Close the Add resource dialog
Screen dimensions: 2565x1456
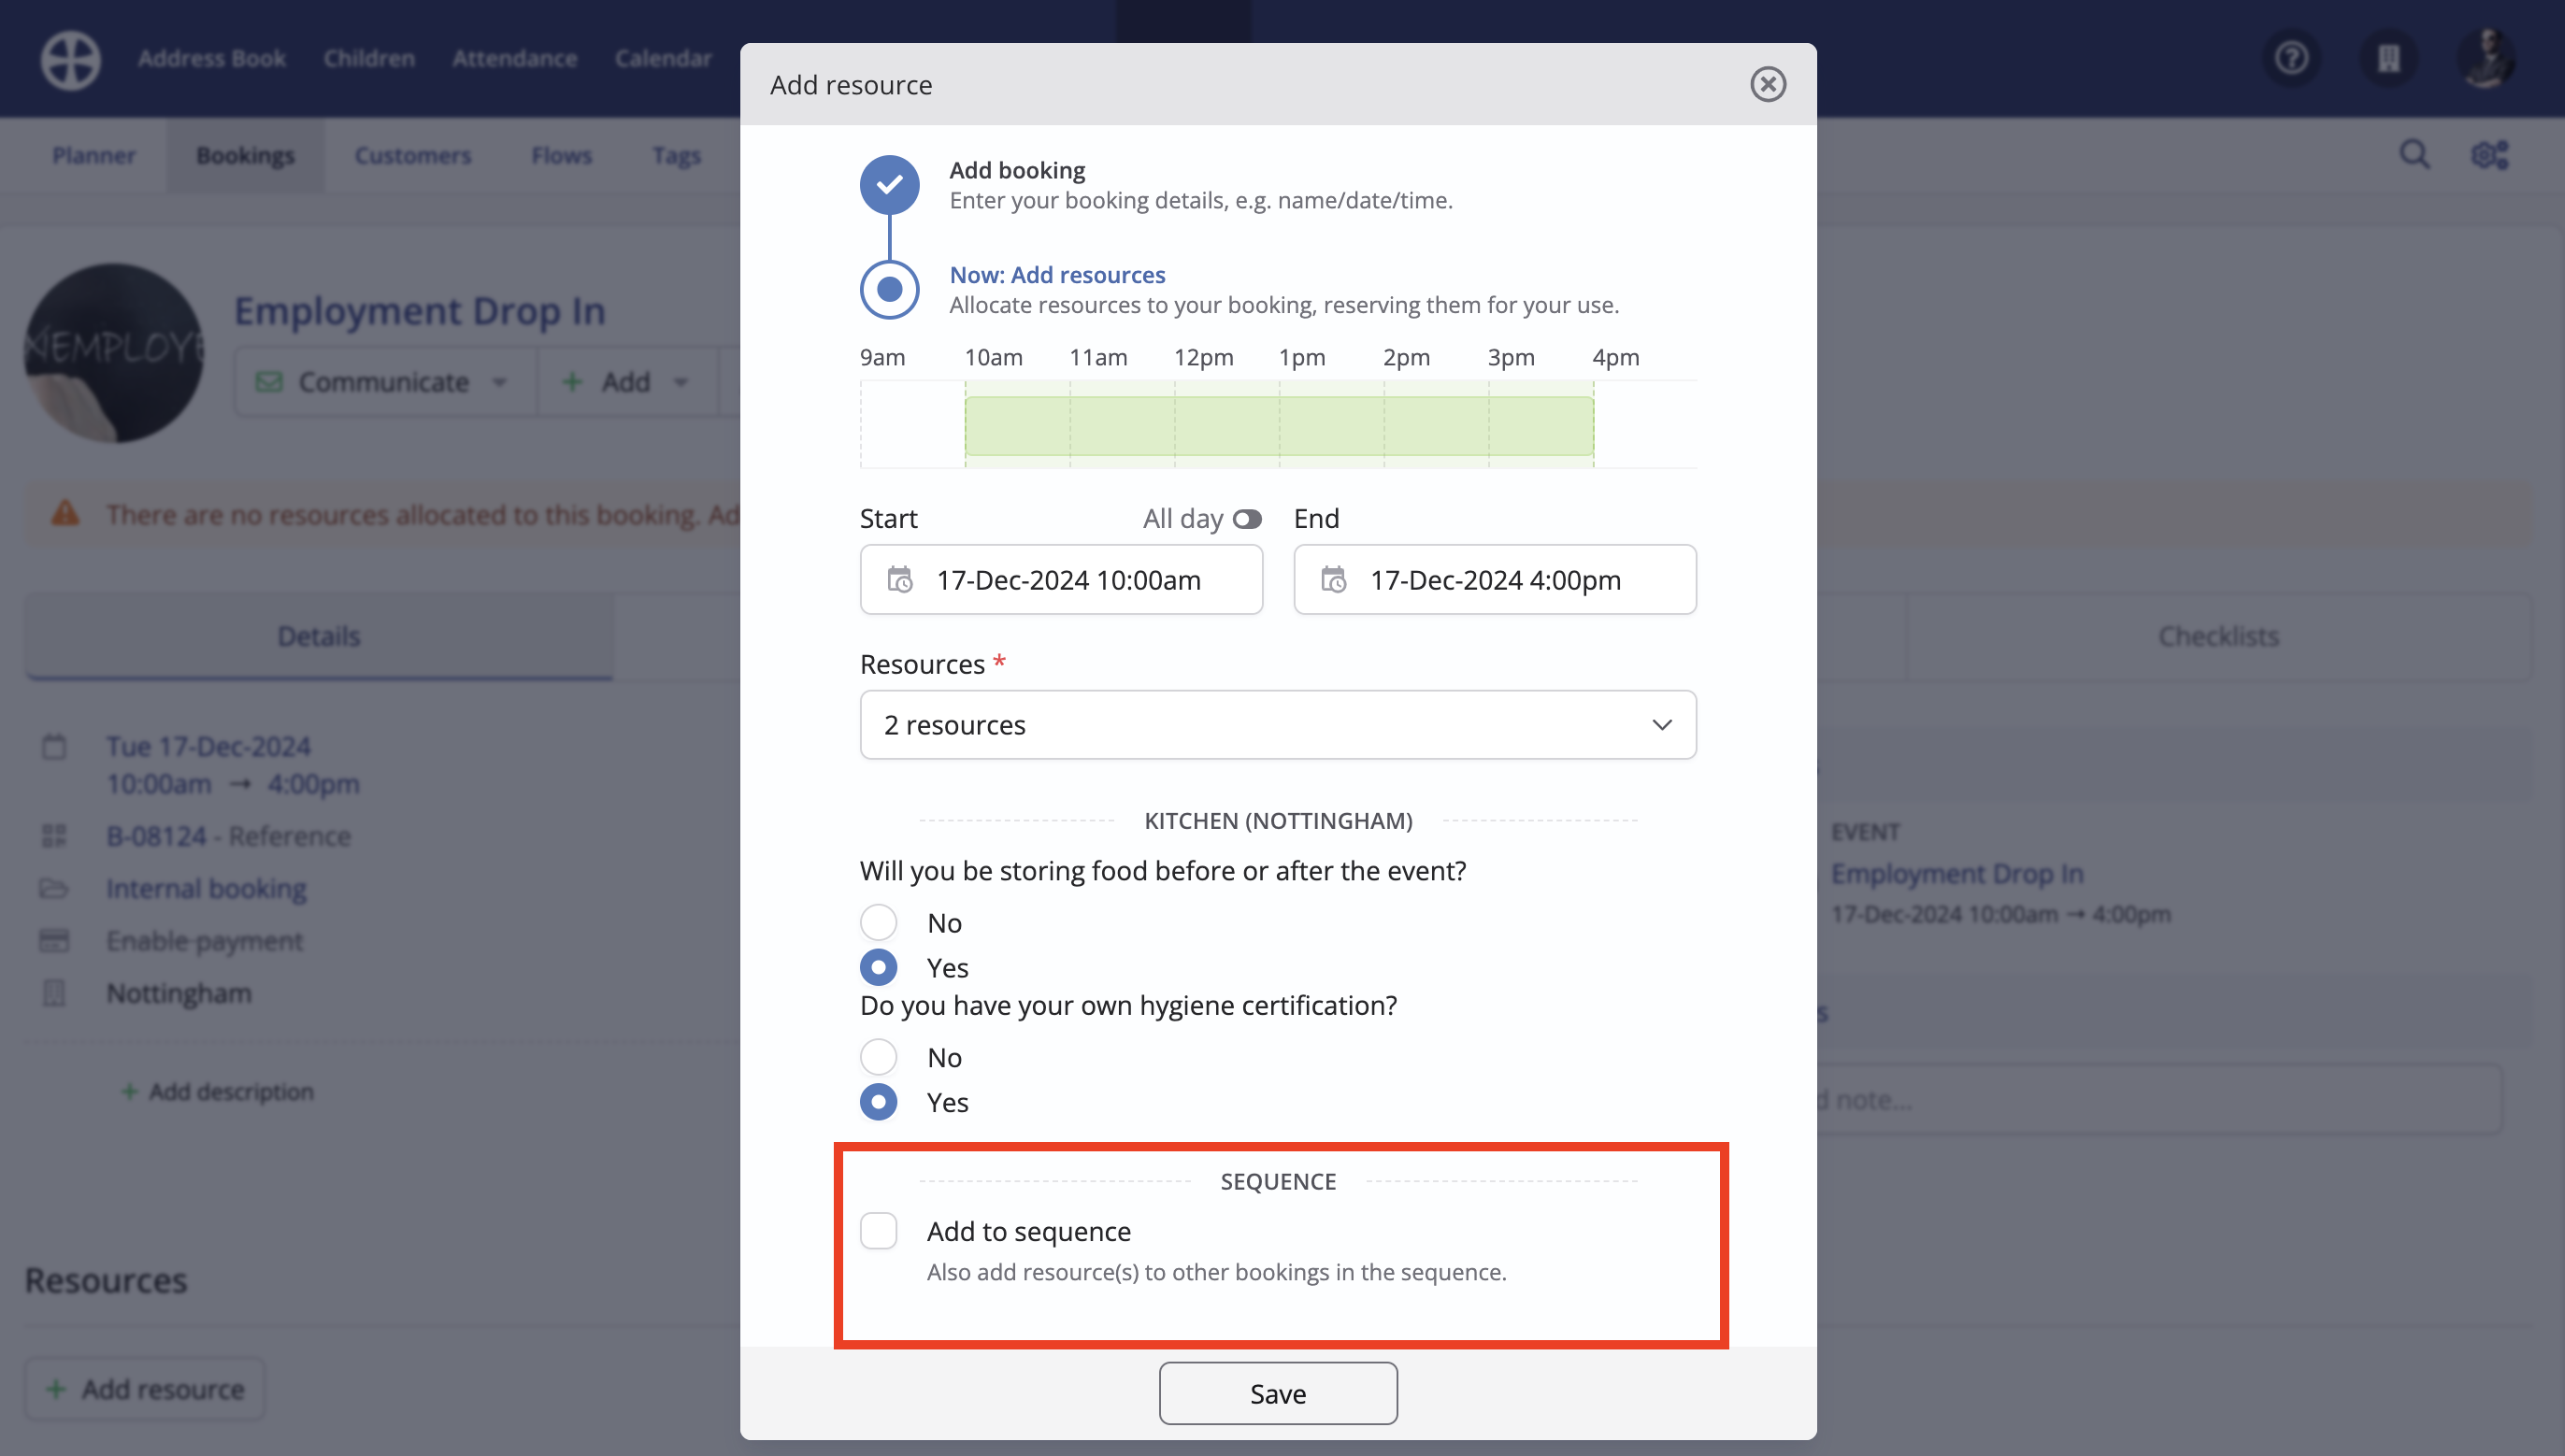[x=1767, y=84]
